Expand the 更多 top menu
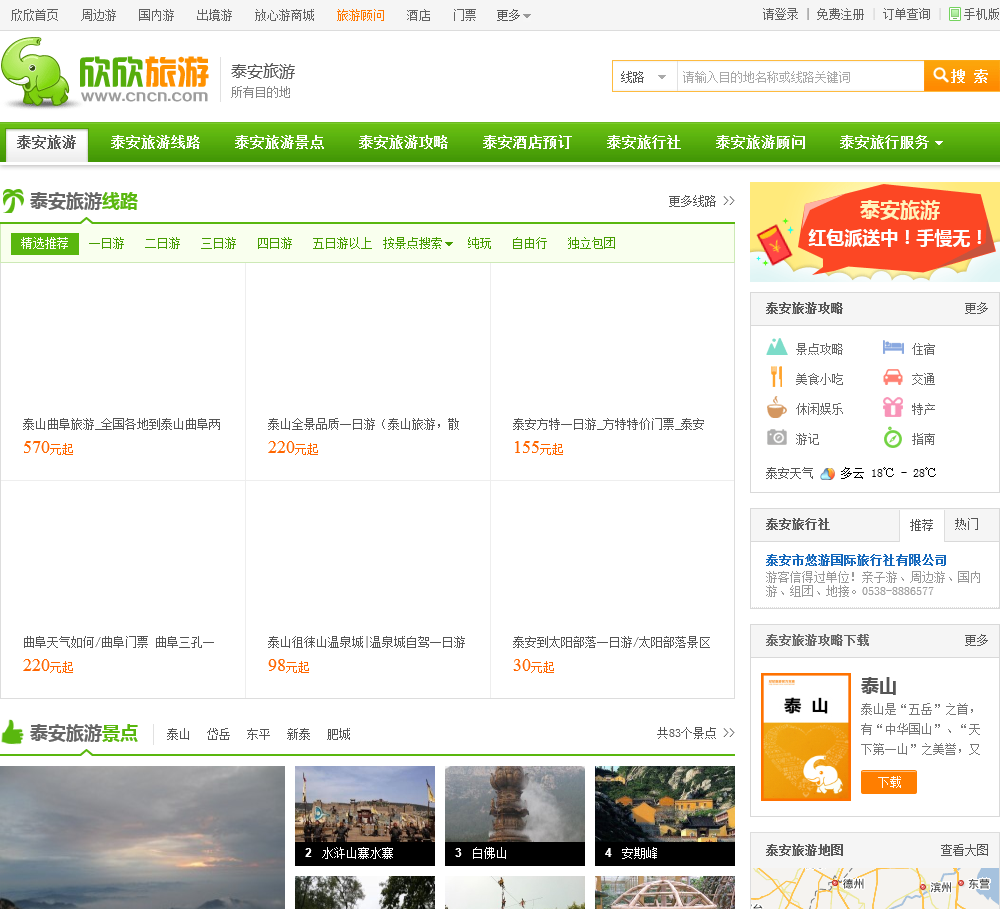 click(513, 15)
